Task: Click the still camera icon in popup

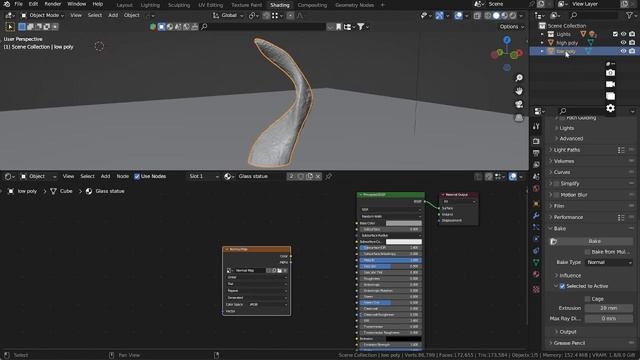Action: 610,73
